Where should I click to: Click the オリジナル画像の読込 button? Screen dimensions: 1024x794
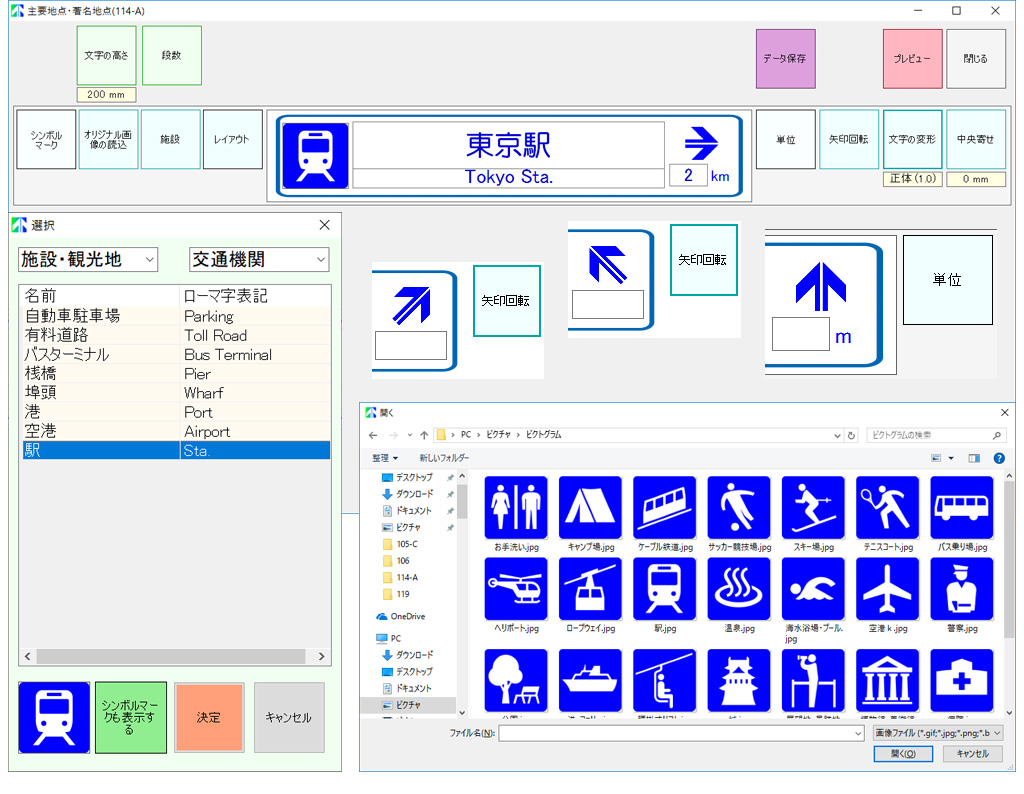click(108, 139)
